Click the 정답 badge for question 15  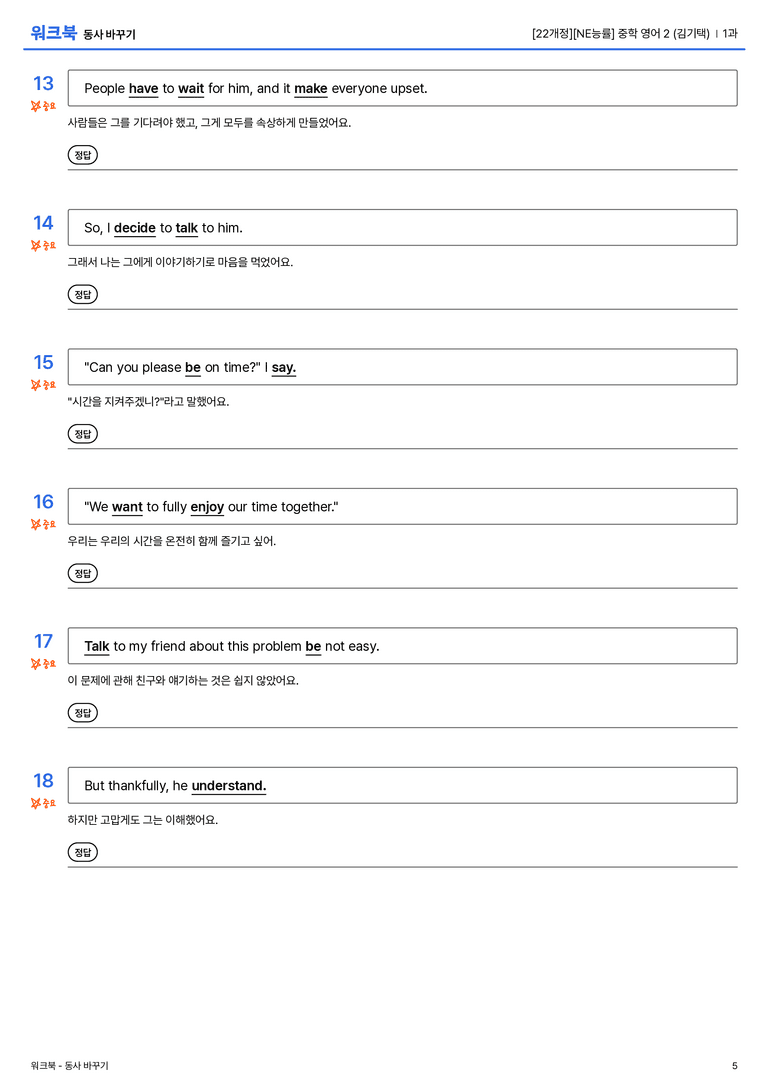(82, 434)
